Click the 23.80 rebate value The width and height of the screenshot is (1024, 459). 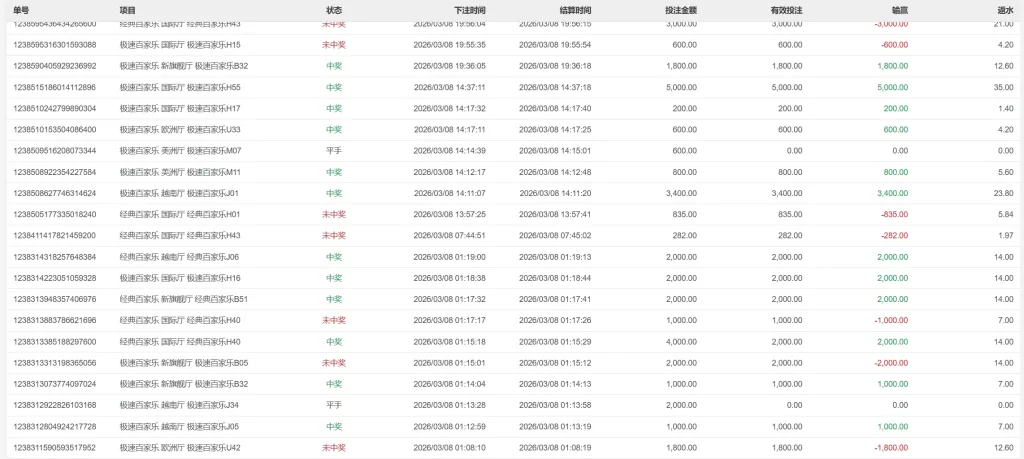pos(1004,193)
